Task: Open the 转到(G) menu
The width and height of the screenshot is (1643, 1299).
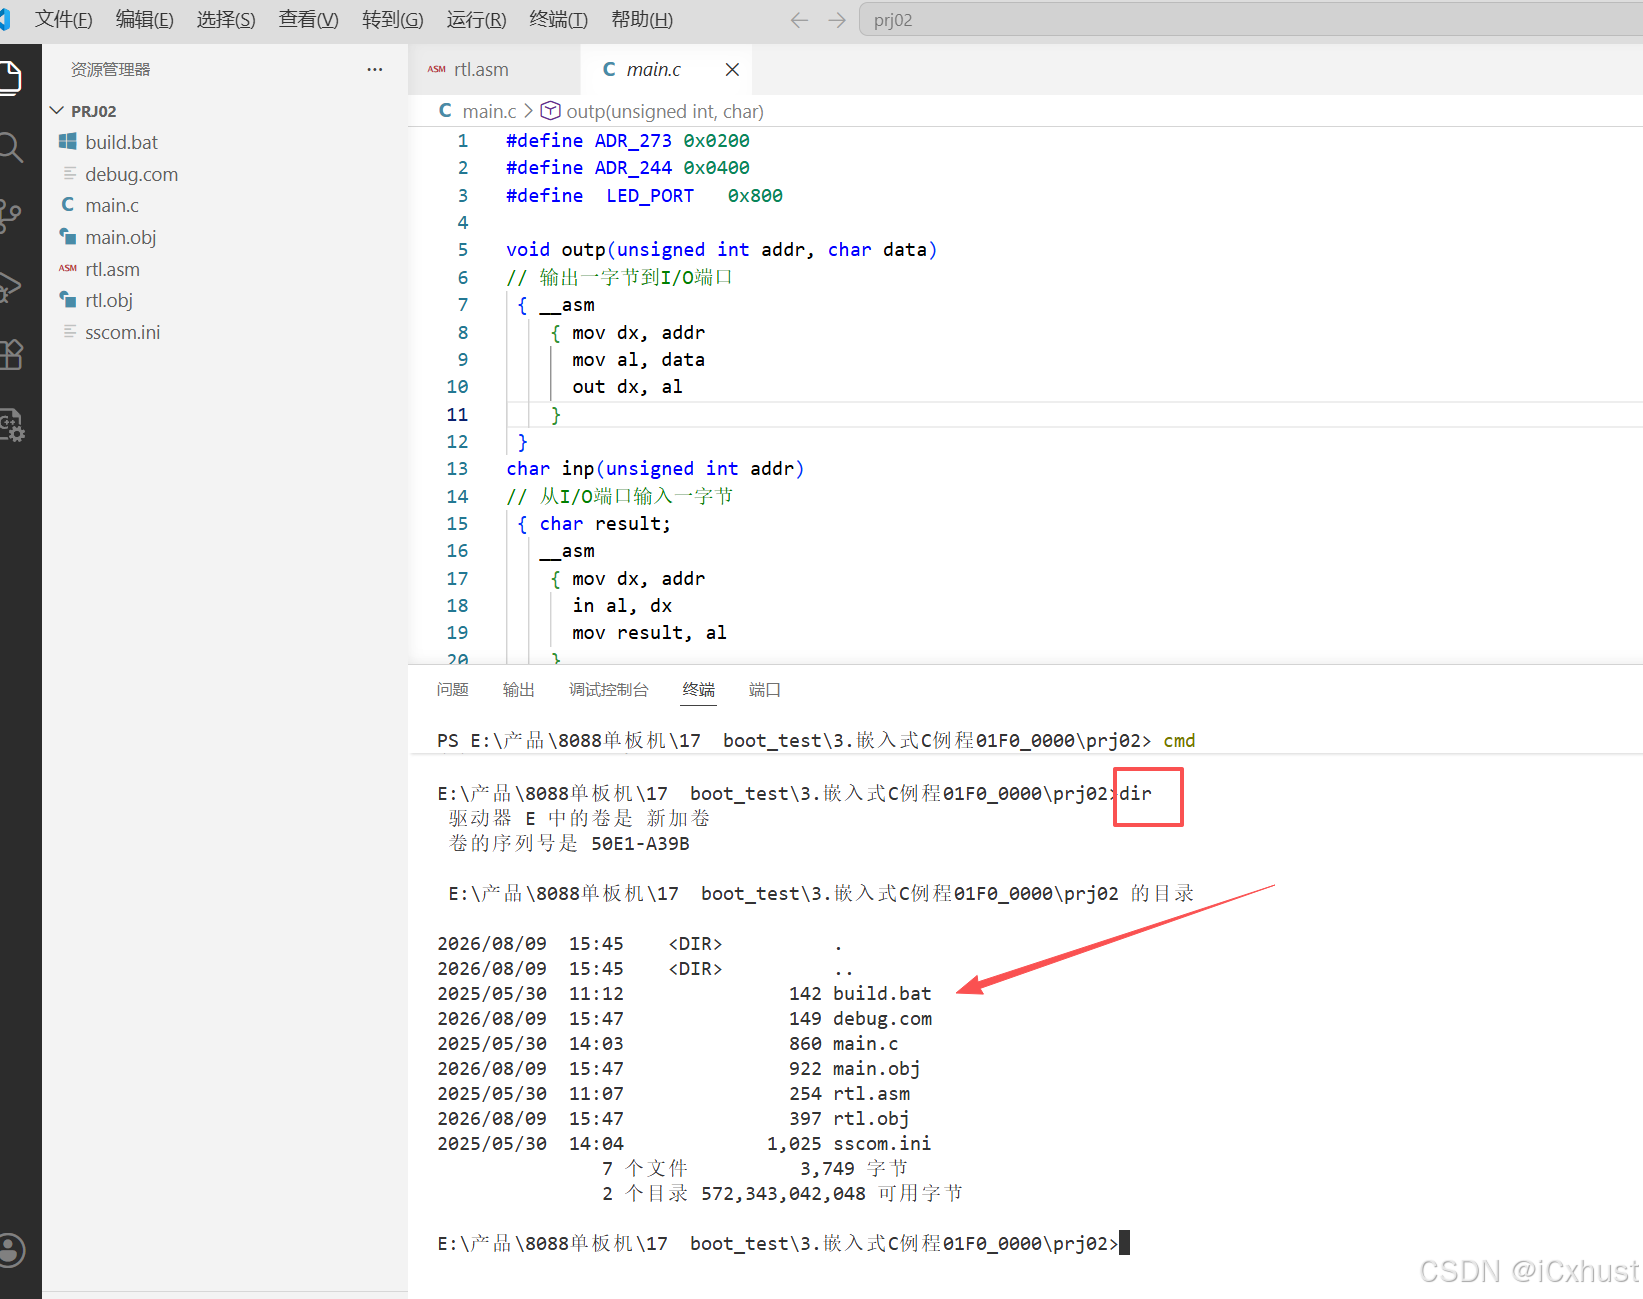Action: tap(393, 20)
